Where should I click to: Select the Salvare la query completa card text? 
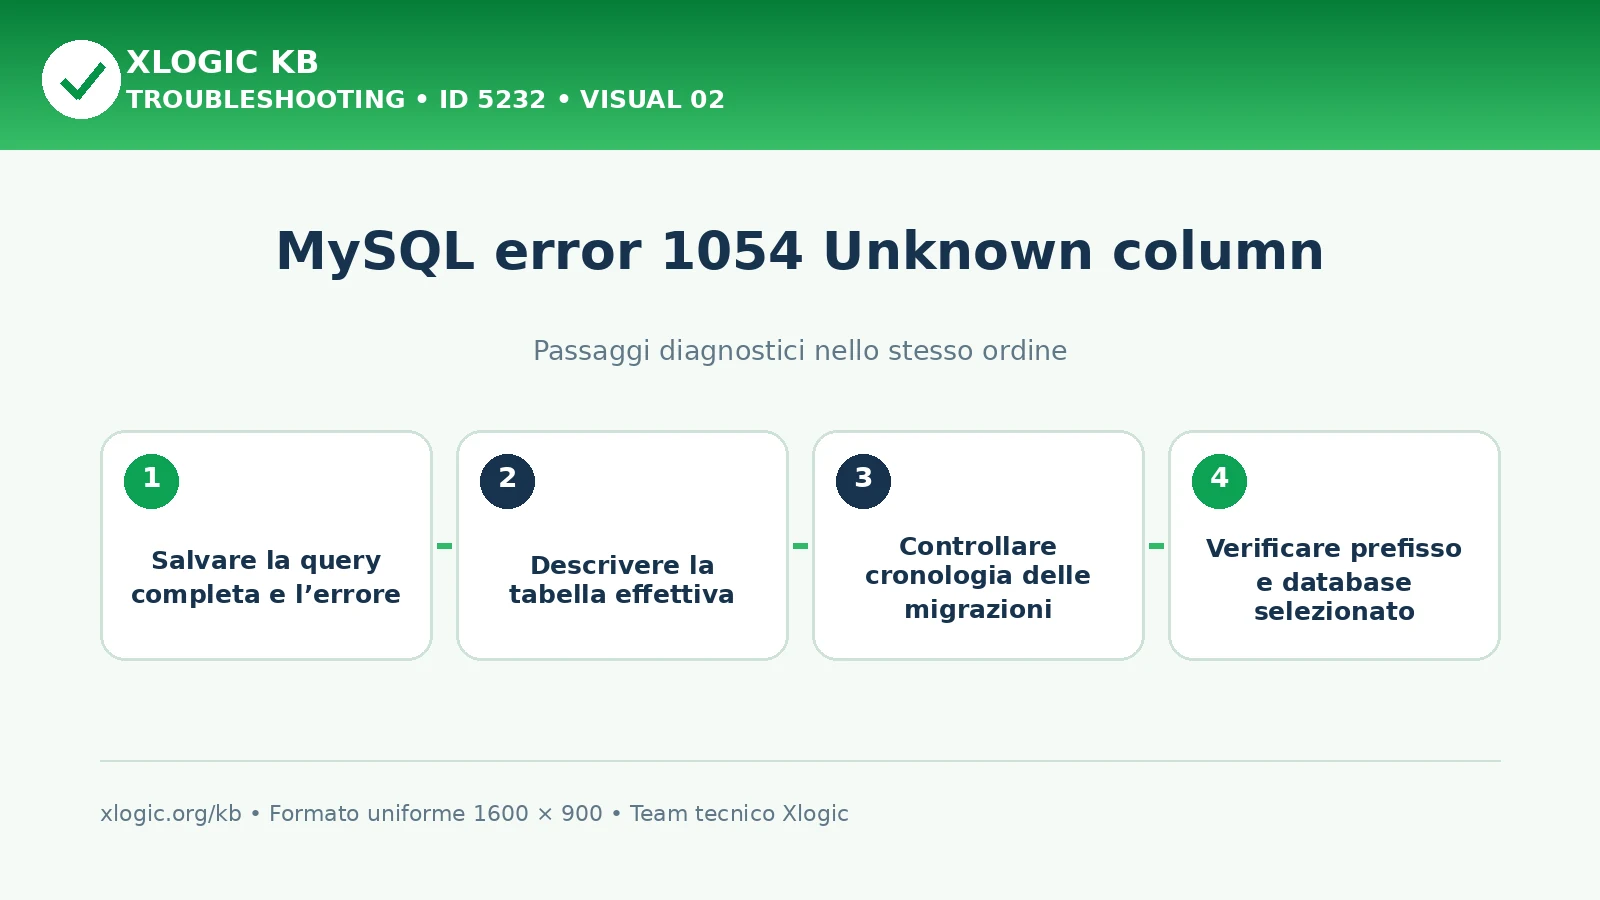coord(266,577)
